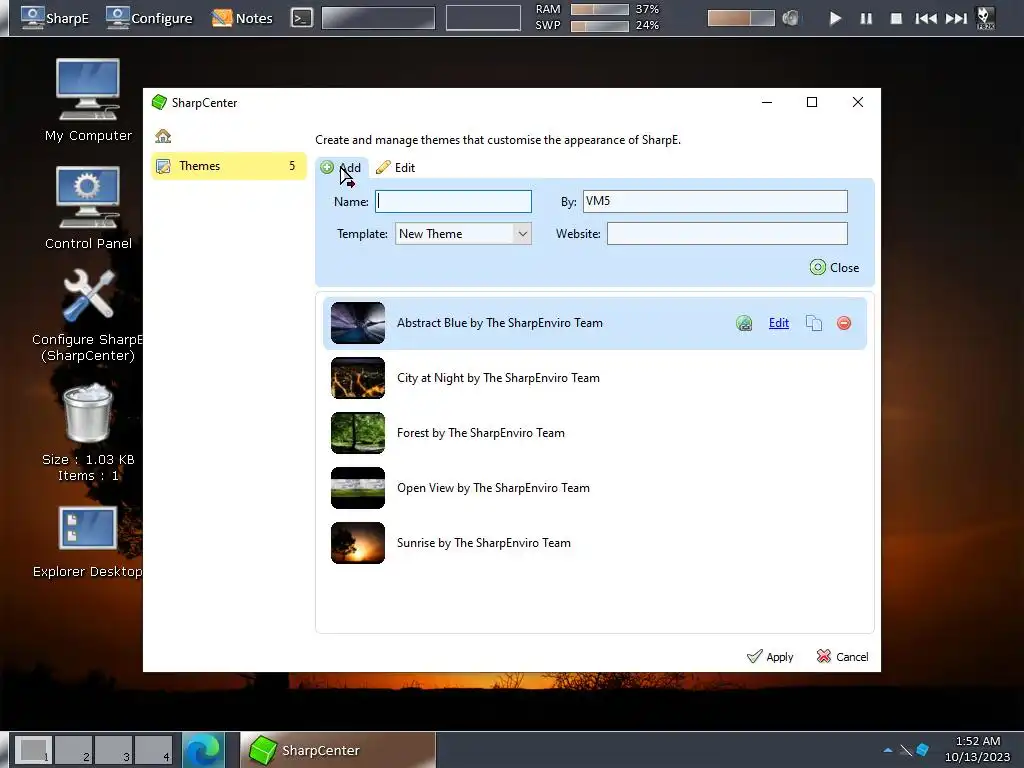Image resolution: width=1024 pixels, height=768 pixels.
Task: Select Forest theme row
Action: click(x=594, y=433)
